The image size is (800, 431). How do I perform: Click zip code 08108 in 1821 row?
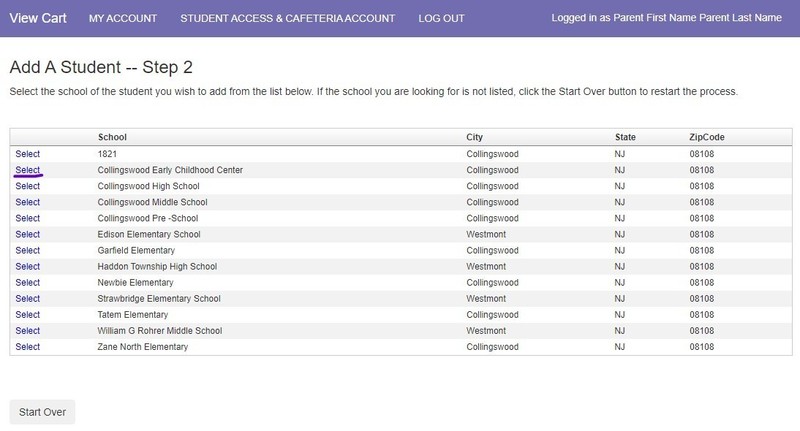pyautogui.click(x=702, y=154)
